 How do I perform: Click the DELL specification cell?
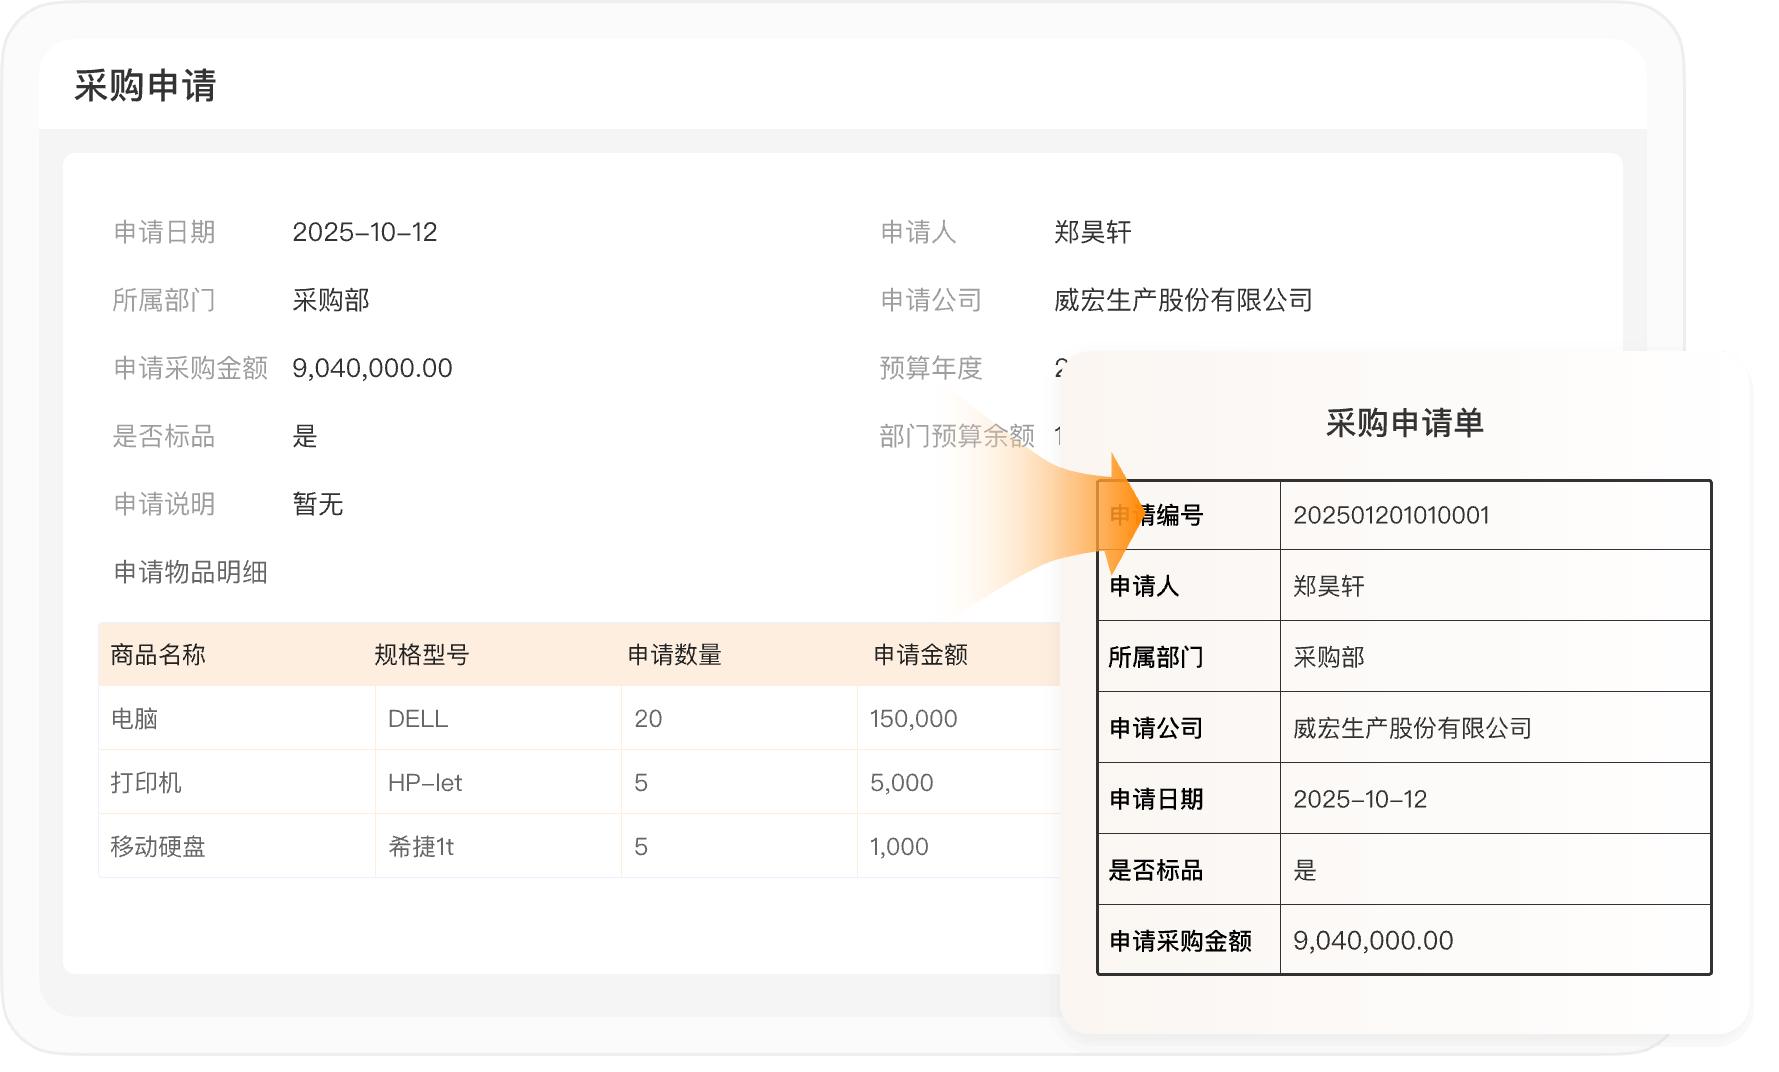pos(418,719)
